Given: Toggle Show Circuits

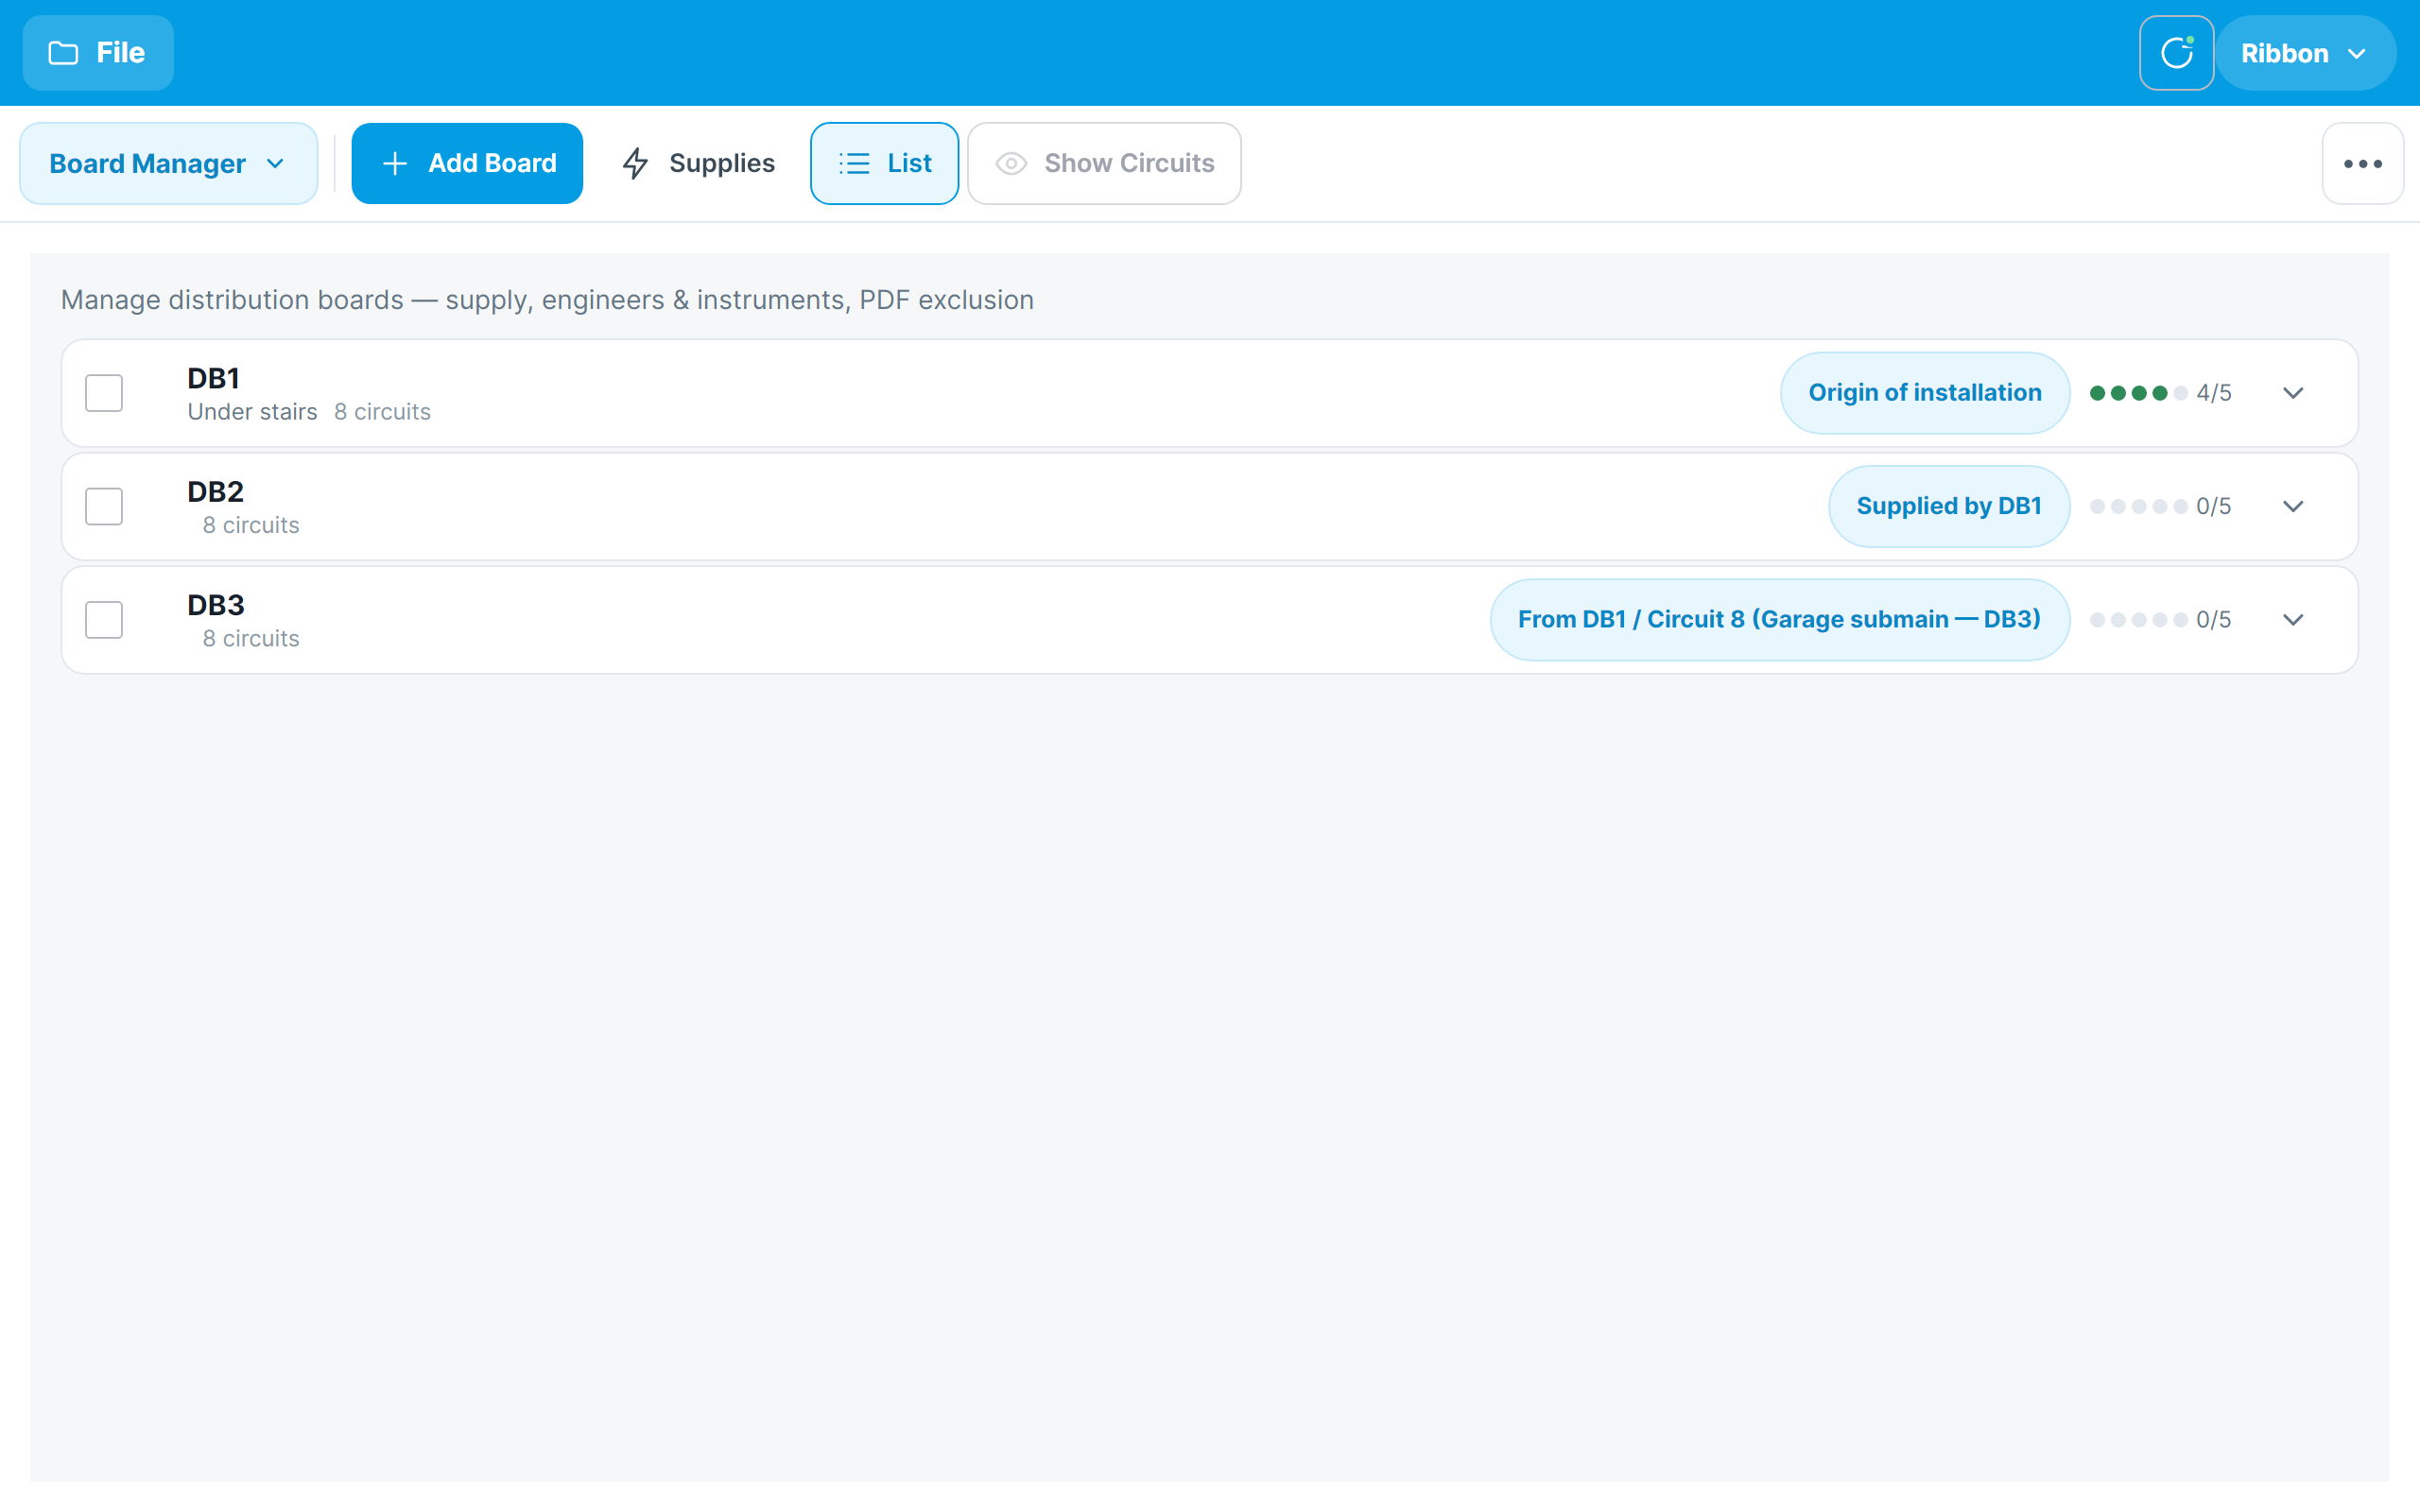Looking at the screenshot, I should 1104,163.
